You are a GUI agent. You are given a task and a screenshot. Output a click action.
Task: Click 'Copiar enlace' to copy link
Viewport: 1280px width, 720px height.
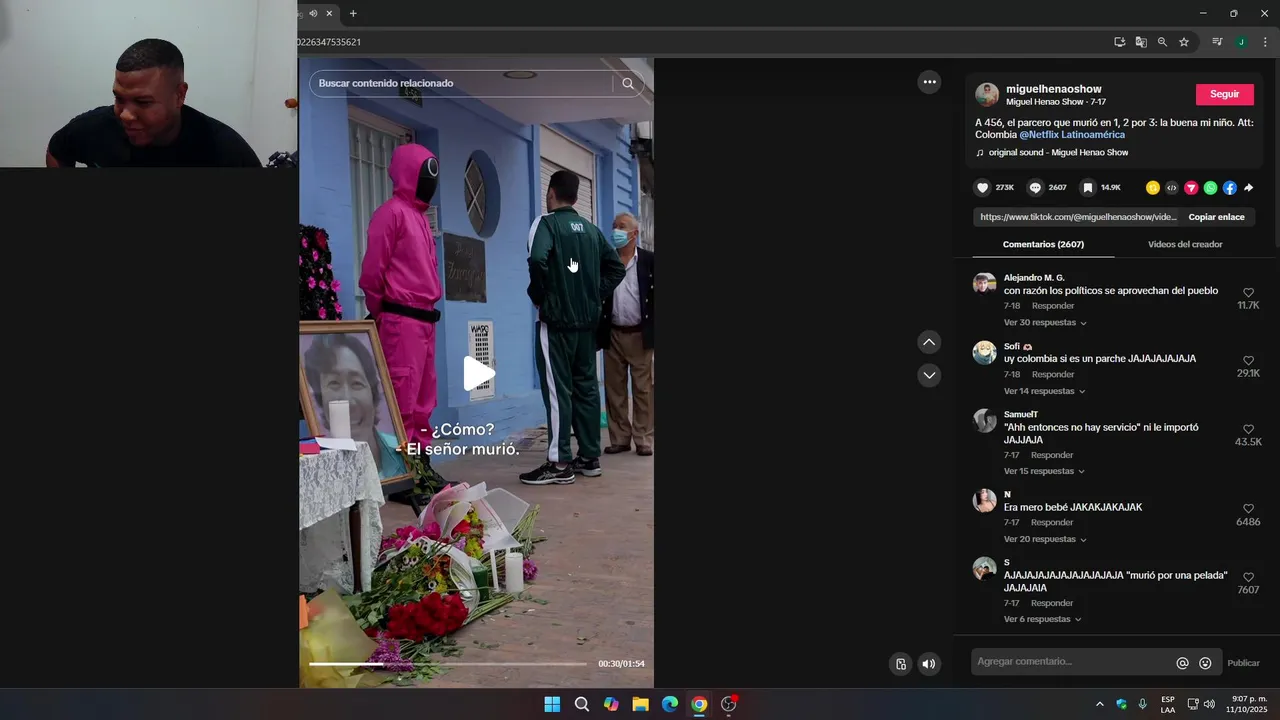(x=1216, y=217)
